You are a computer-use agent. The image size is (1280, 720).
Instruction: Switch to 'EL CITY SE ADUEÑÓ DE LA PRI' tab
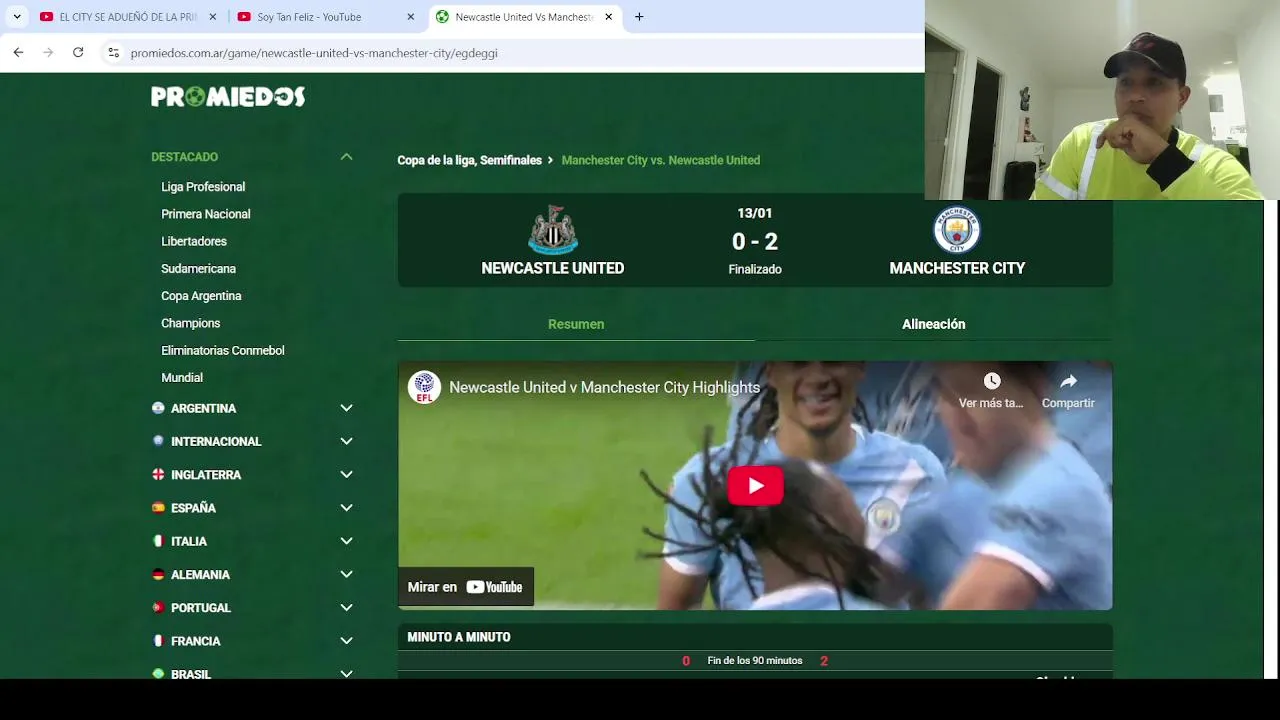click(128, 17)
